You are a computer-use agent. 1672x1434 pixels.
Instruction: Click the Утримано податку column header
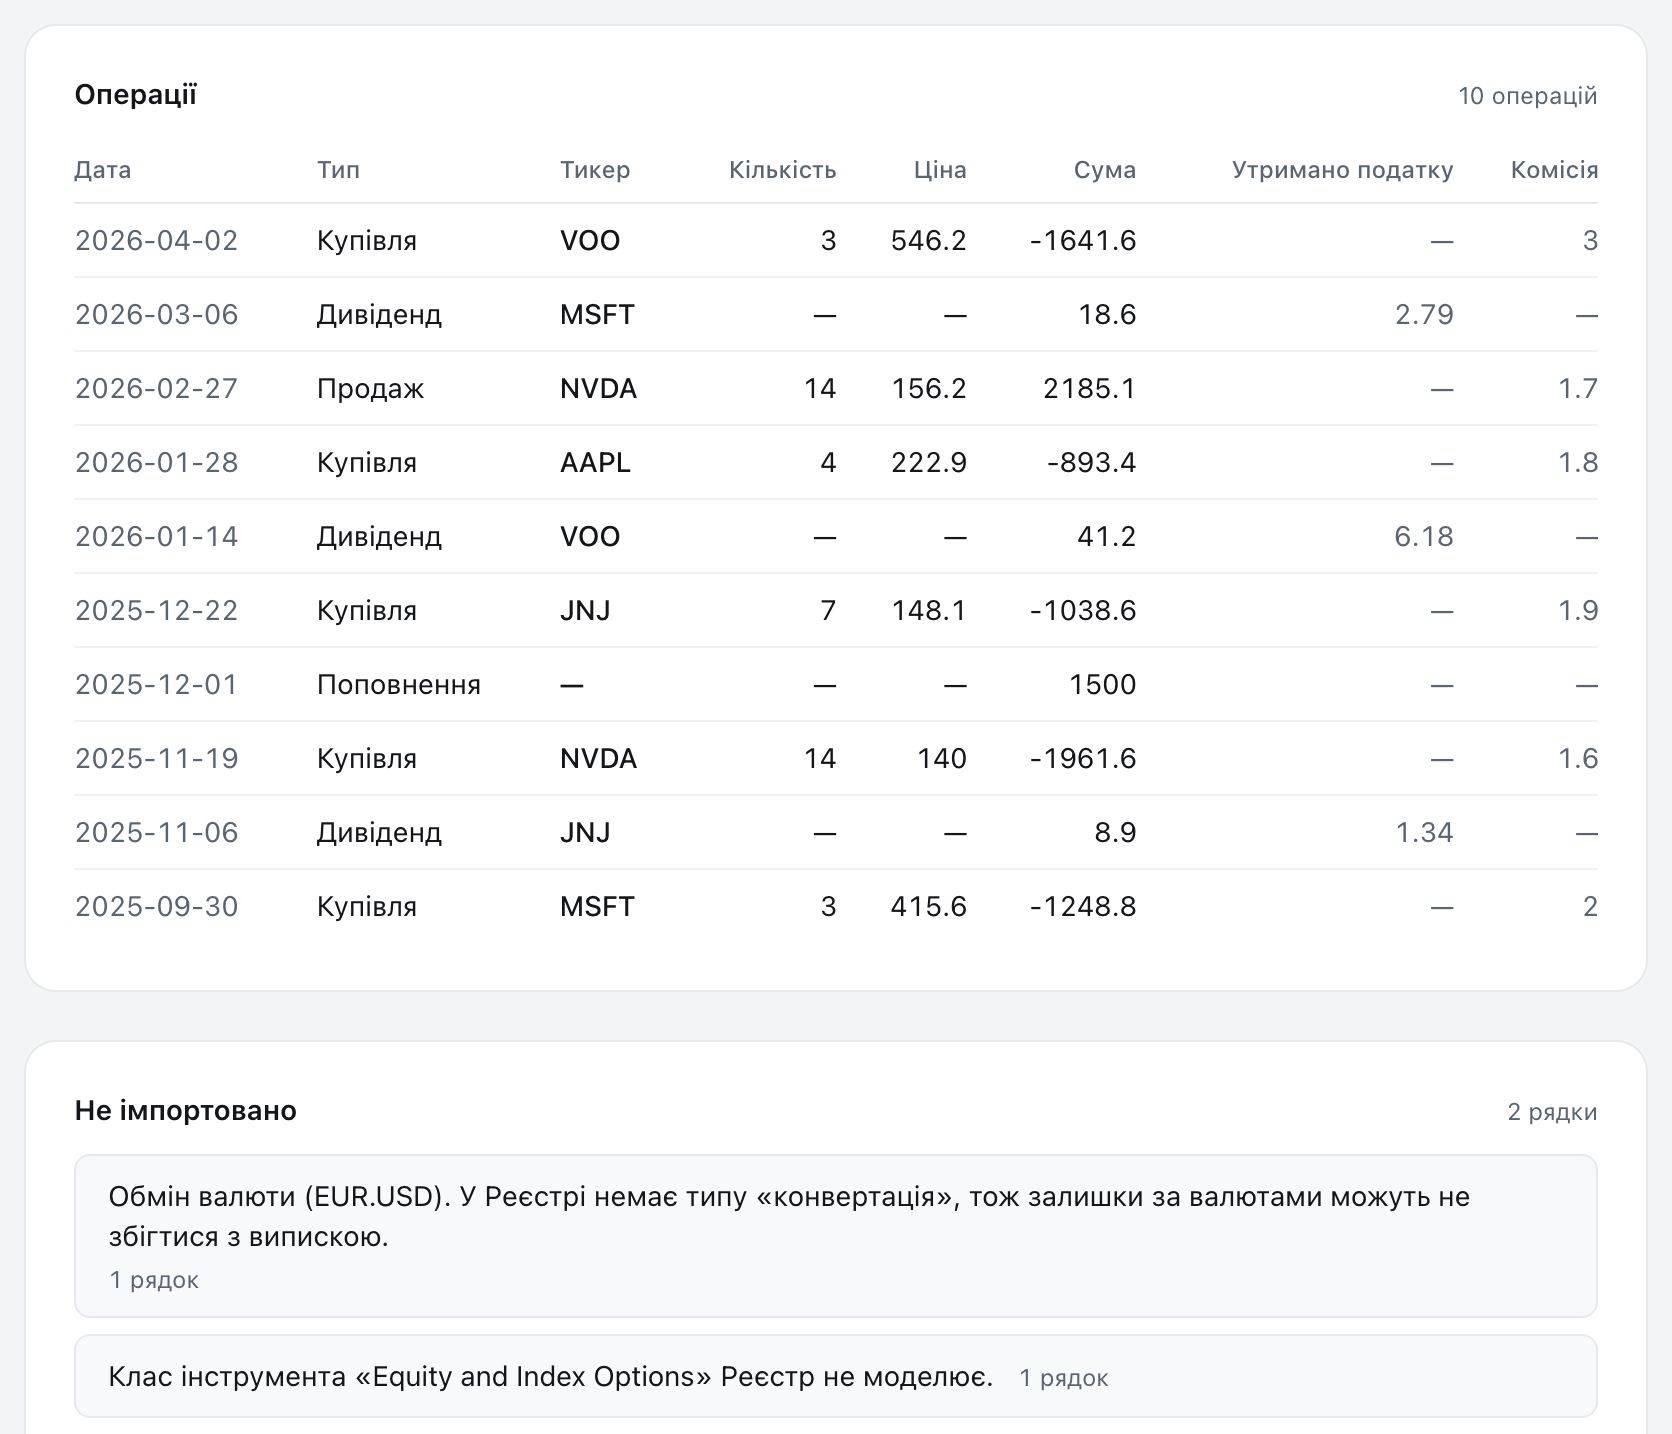tap(1342, 170)
